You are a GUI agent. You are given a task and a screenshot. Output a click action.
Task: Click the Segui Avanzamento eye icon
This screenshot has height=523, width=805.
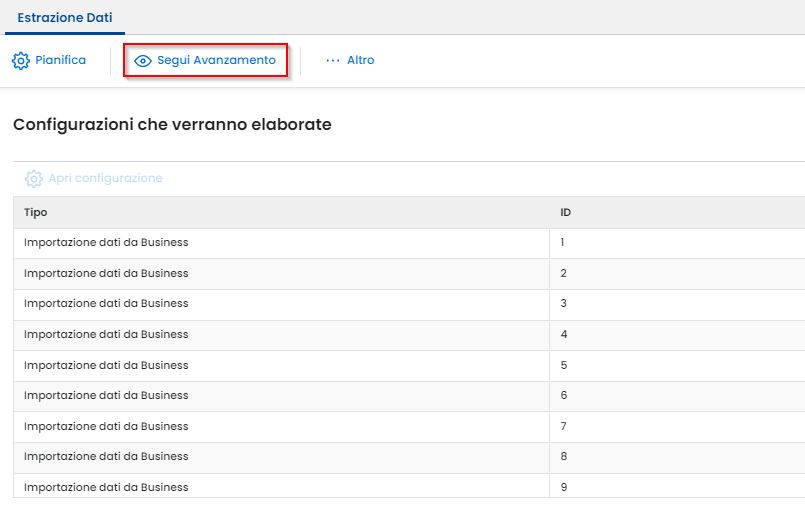tap(143, 61)
